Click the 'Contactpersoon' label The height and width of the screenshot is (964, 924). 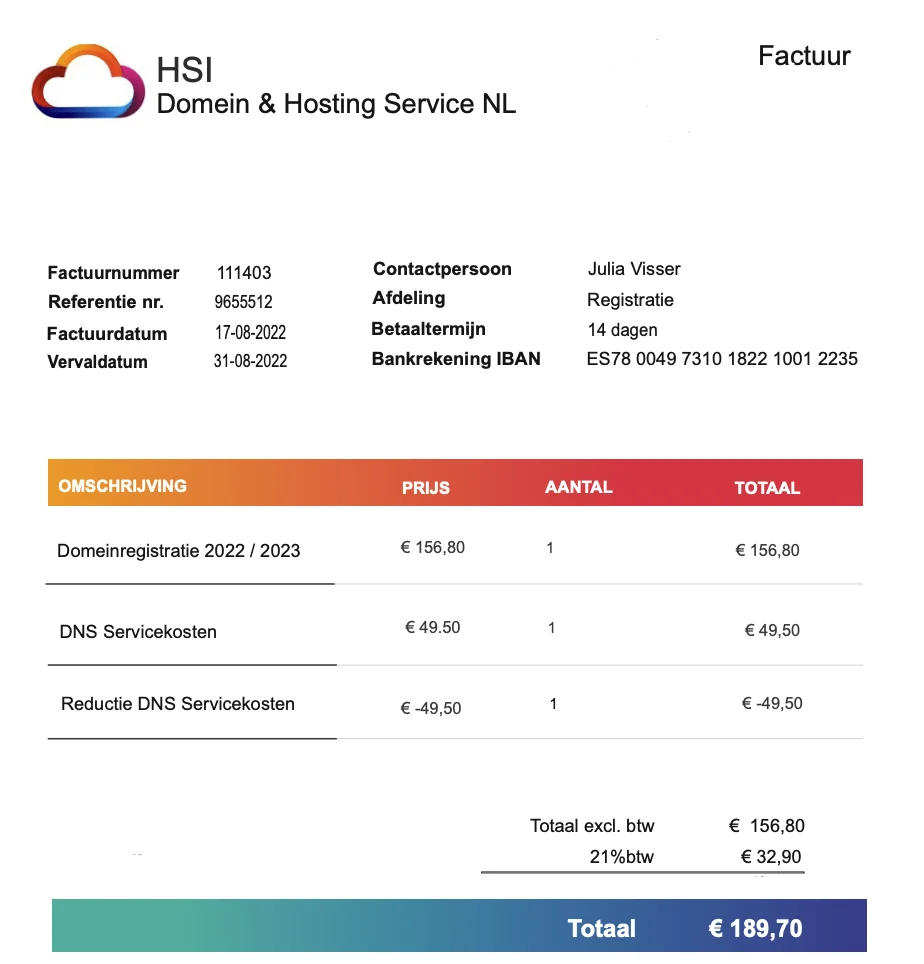[x=442, y=269]
